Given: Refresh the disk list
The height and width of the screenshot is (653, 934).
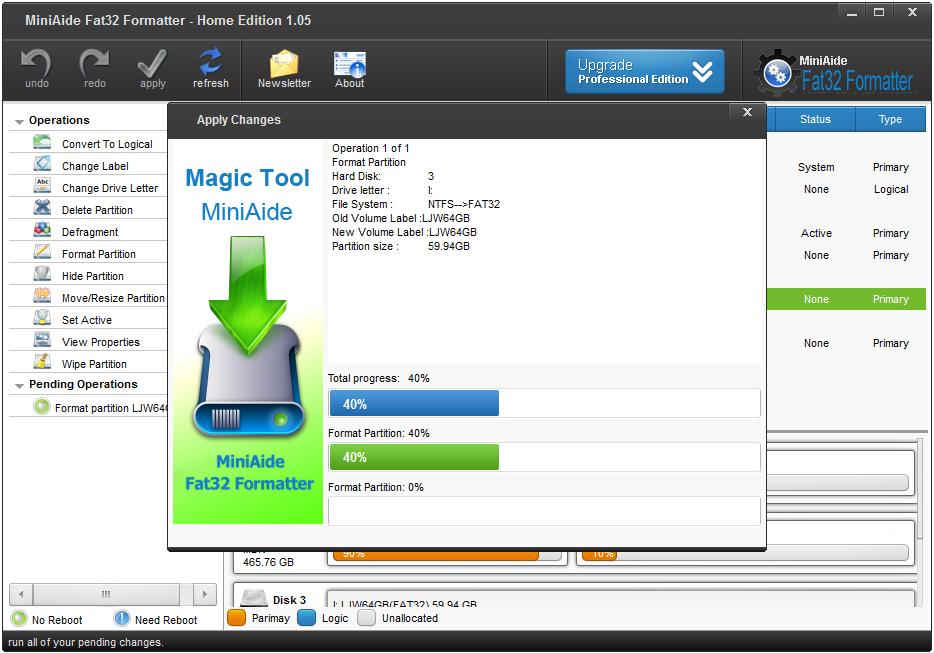Looking at the screenshot, I should [x=211, y=62].
